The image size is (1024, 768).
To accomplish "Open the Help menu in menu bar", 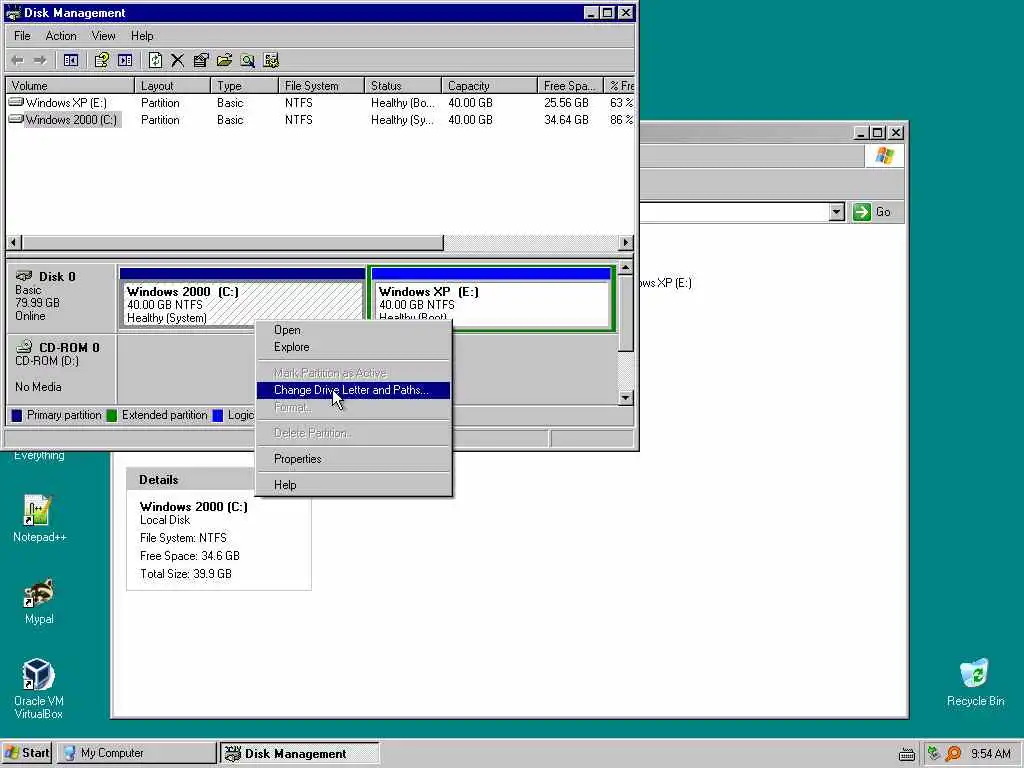I will click(142, 36).
